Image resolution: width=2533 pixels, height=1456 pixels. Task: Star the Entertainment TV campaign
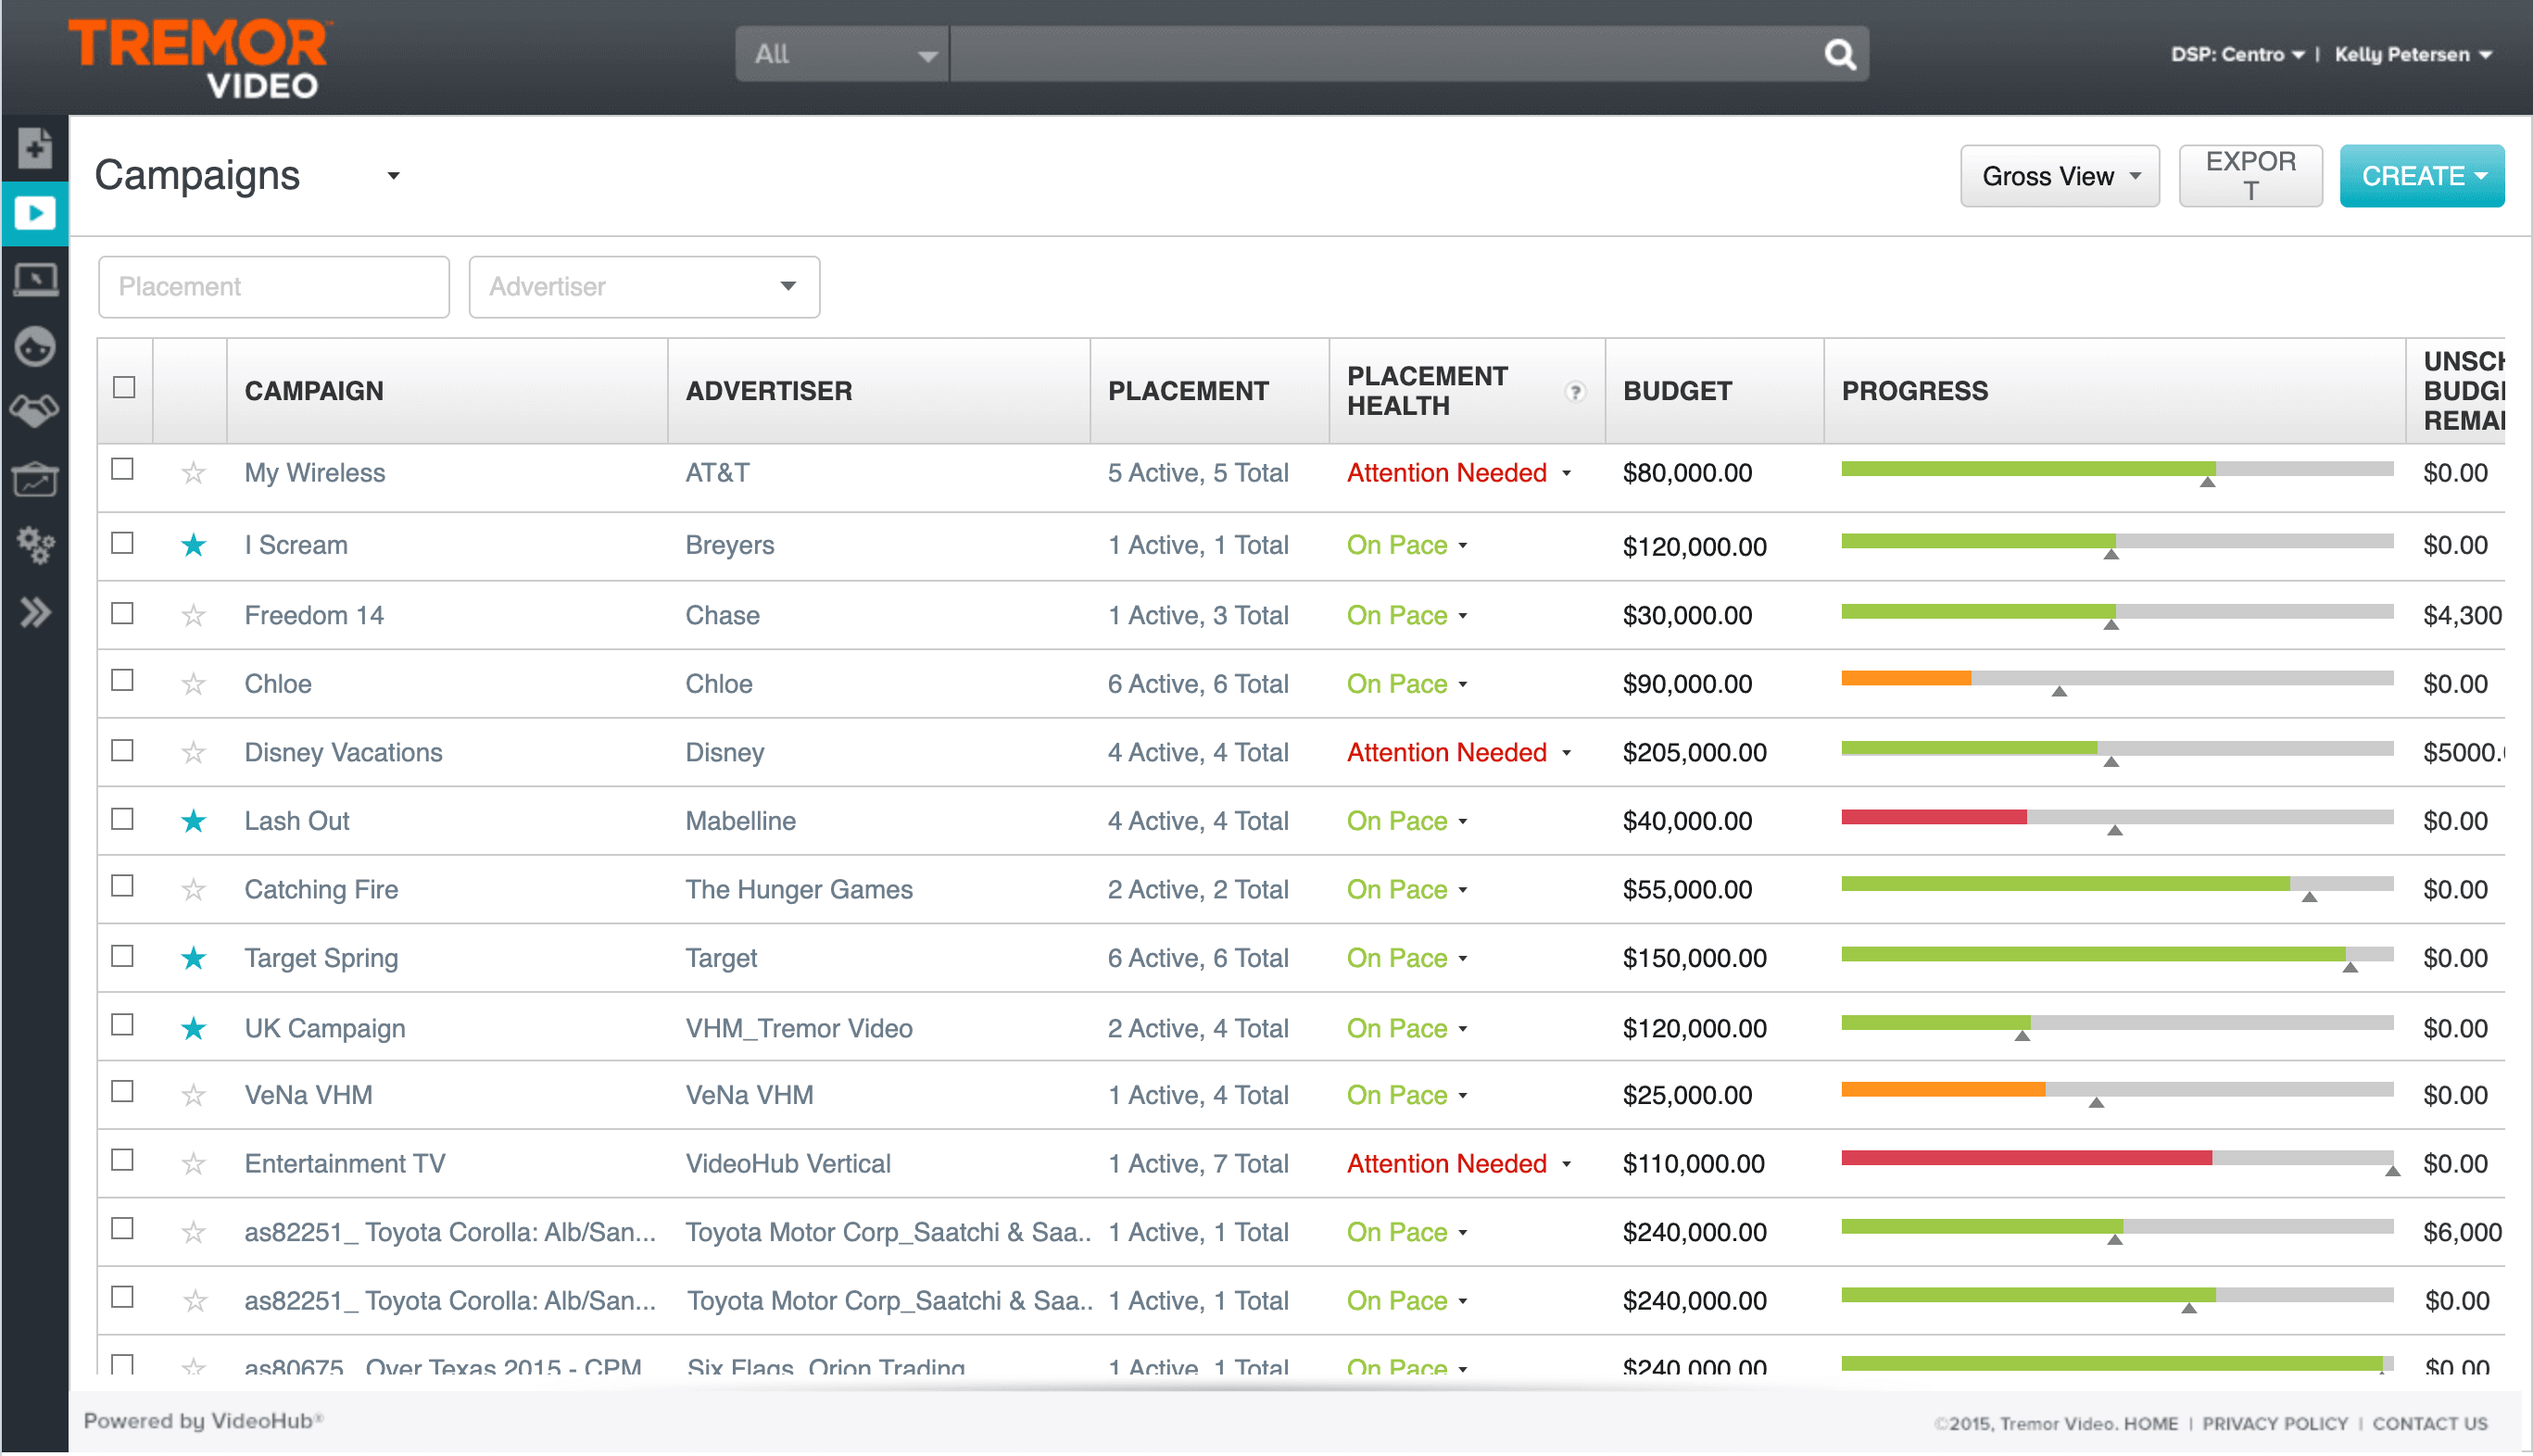click(193, 1164)
